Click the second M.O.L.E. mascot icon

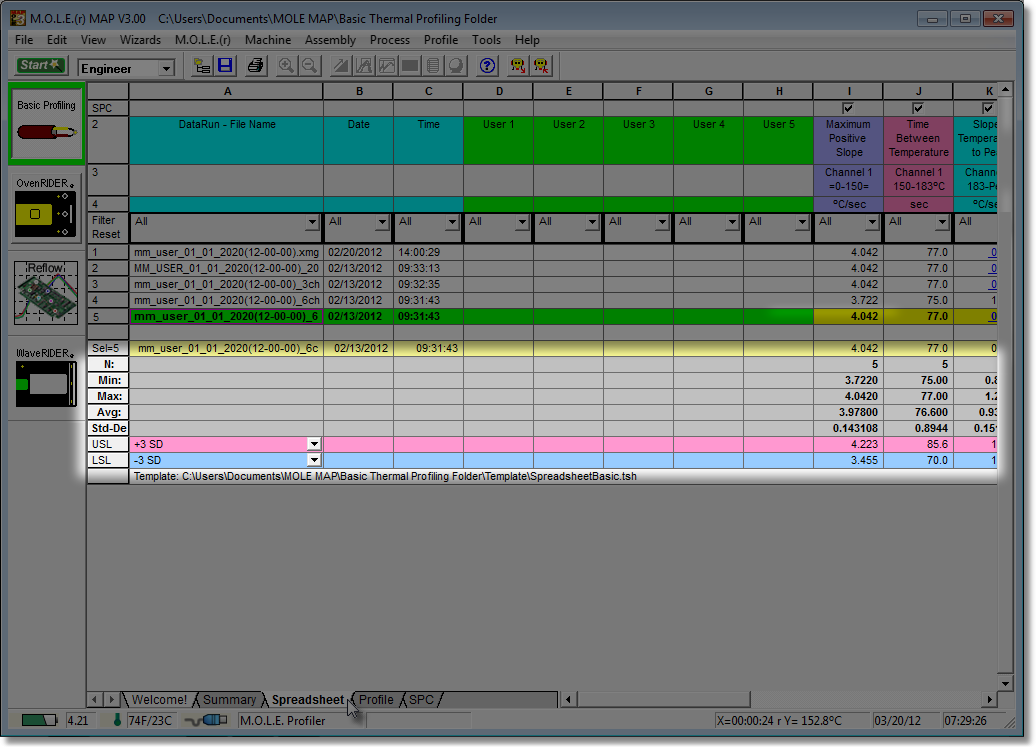pyautogui.click(x=542, y=66)
